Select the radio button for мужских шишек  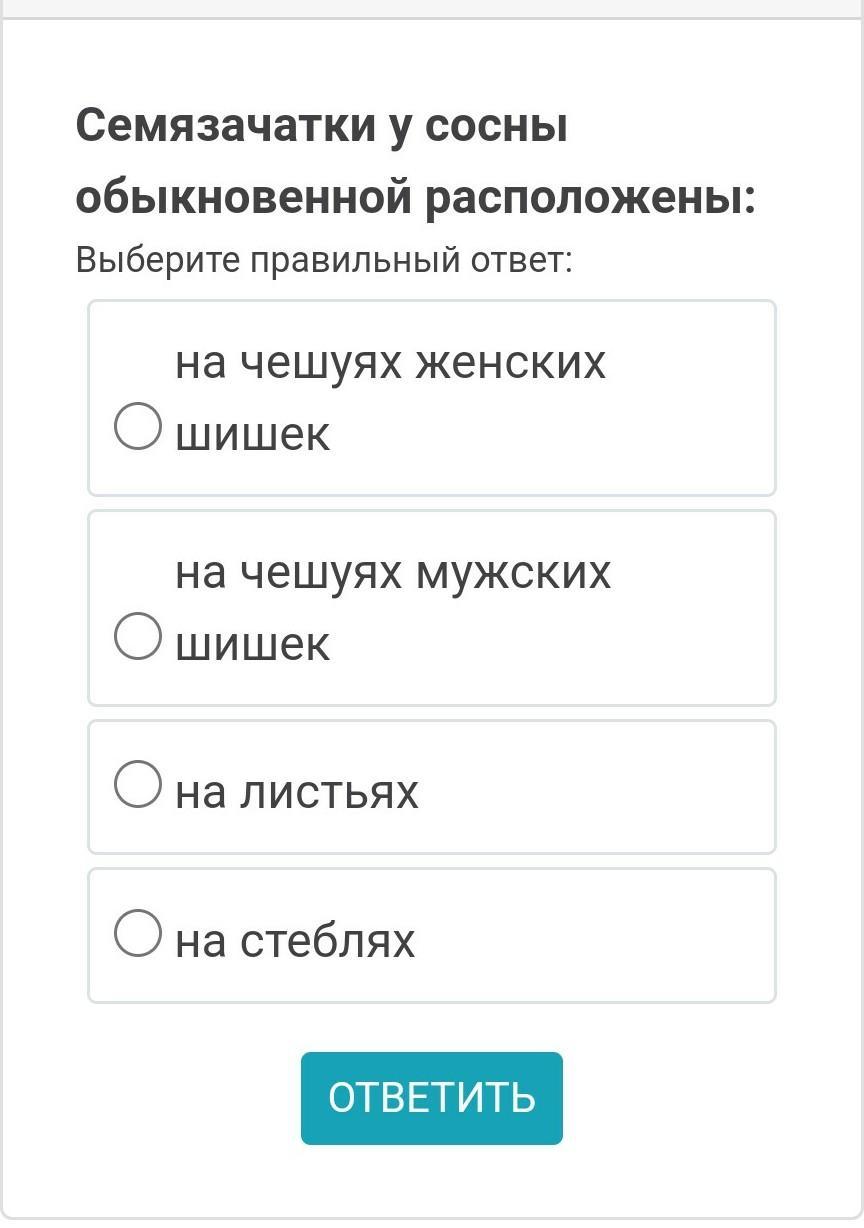(x=137, y=637)
